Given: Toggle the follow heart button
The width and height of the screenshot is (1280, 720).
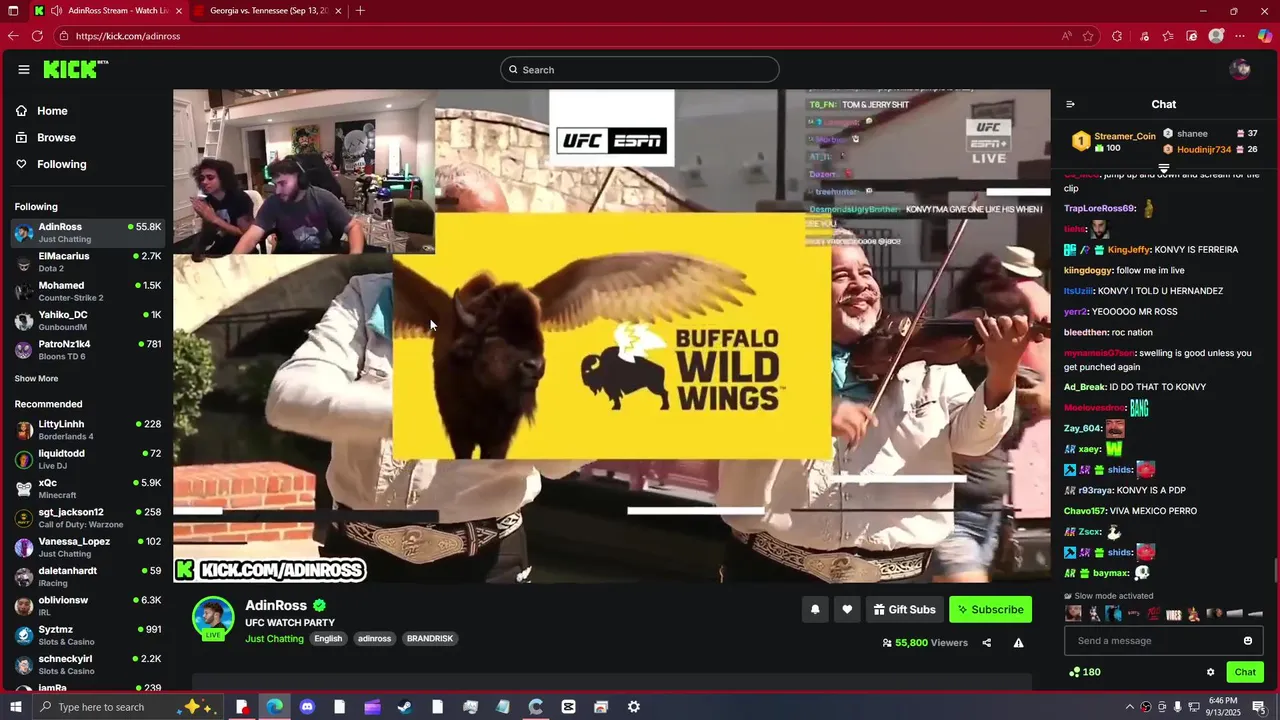Looking at the screenshot, I should tap(847, 610).
